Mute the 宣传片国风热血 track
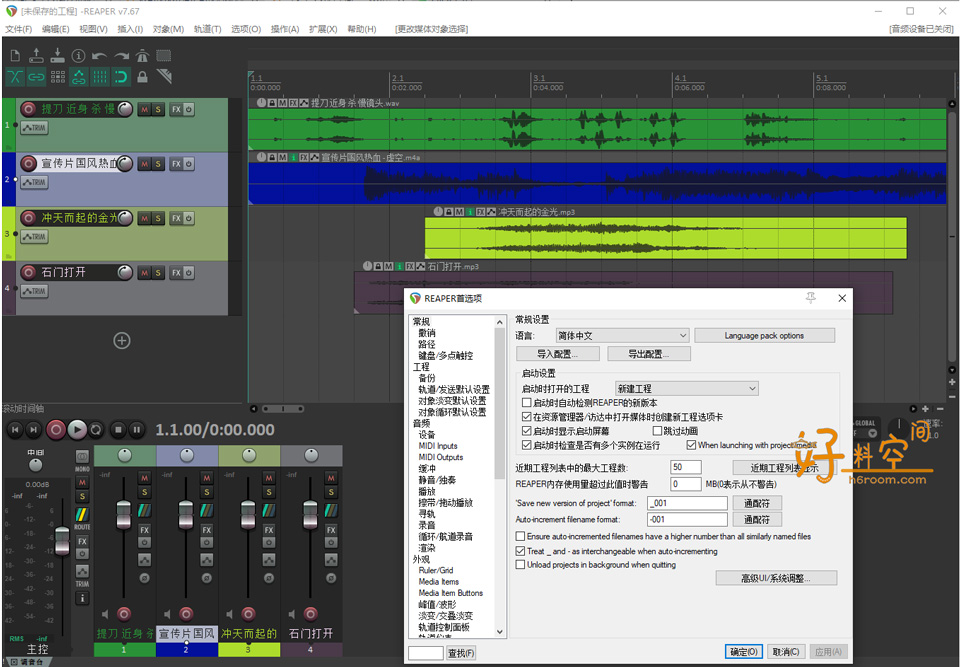Image resolution: width=960 pixels, height=667 pixels. point(144,163)
